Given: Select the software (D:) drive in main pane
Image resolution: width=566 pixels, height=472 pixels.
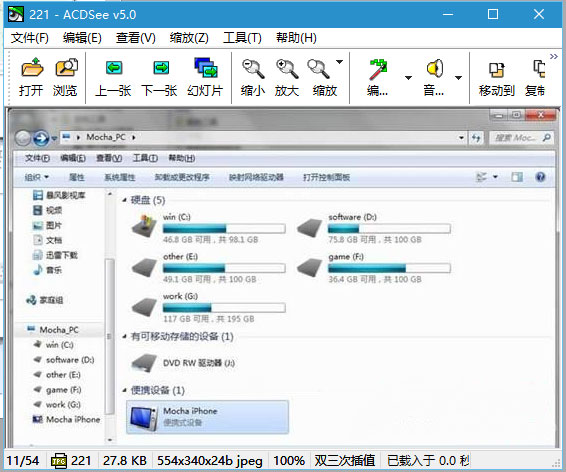Looking at the screenshot, I should pos(373,228).
